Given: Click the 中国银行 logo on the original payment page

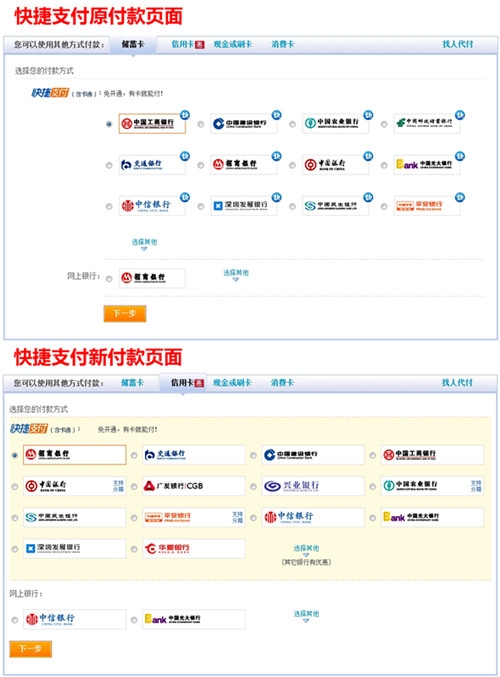Looking at the screenshot, I should pyautogui.click(x=335, y=165).
